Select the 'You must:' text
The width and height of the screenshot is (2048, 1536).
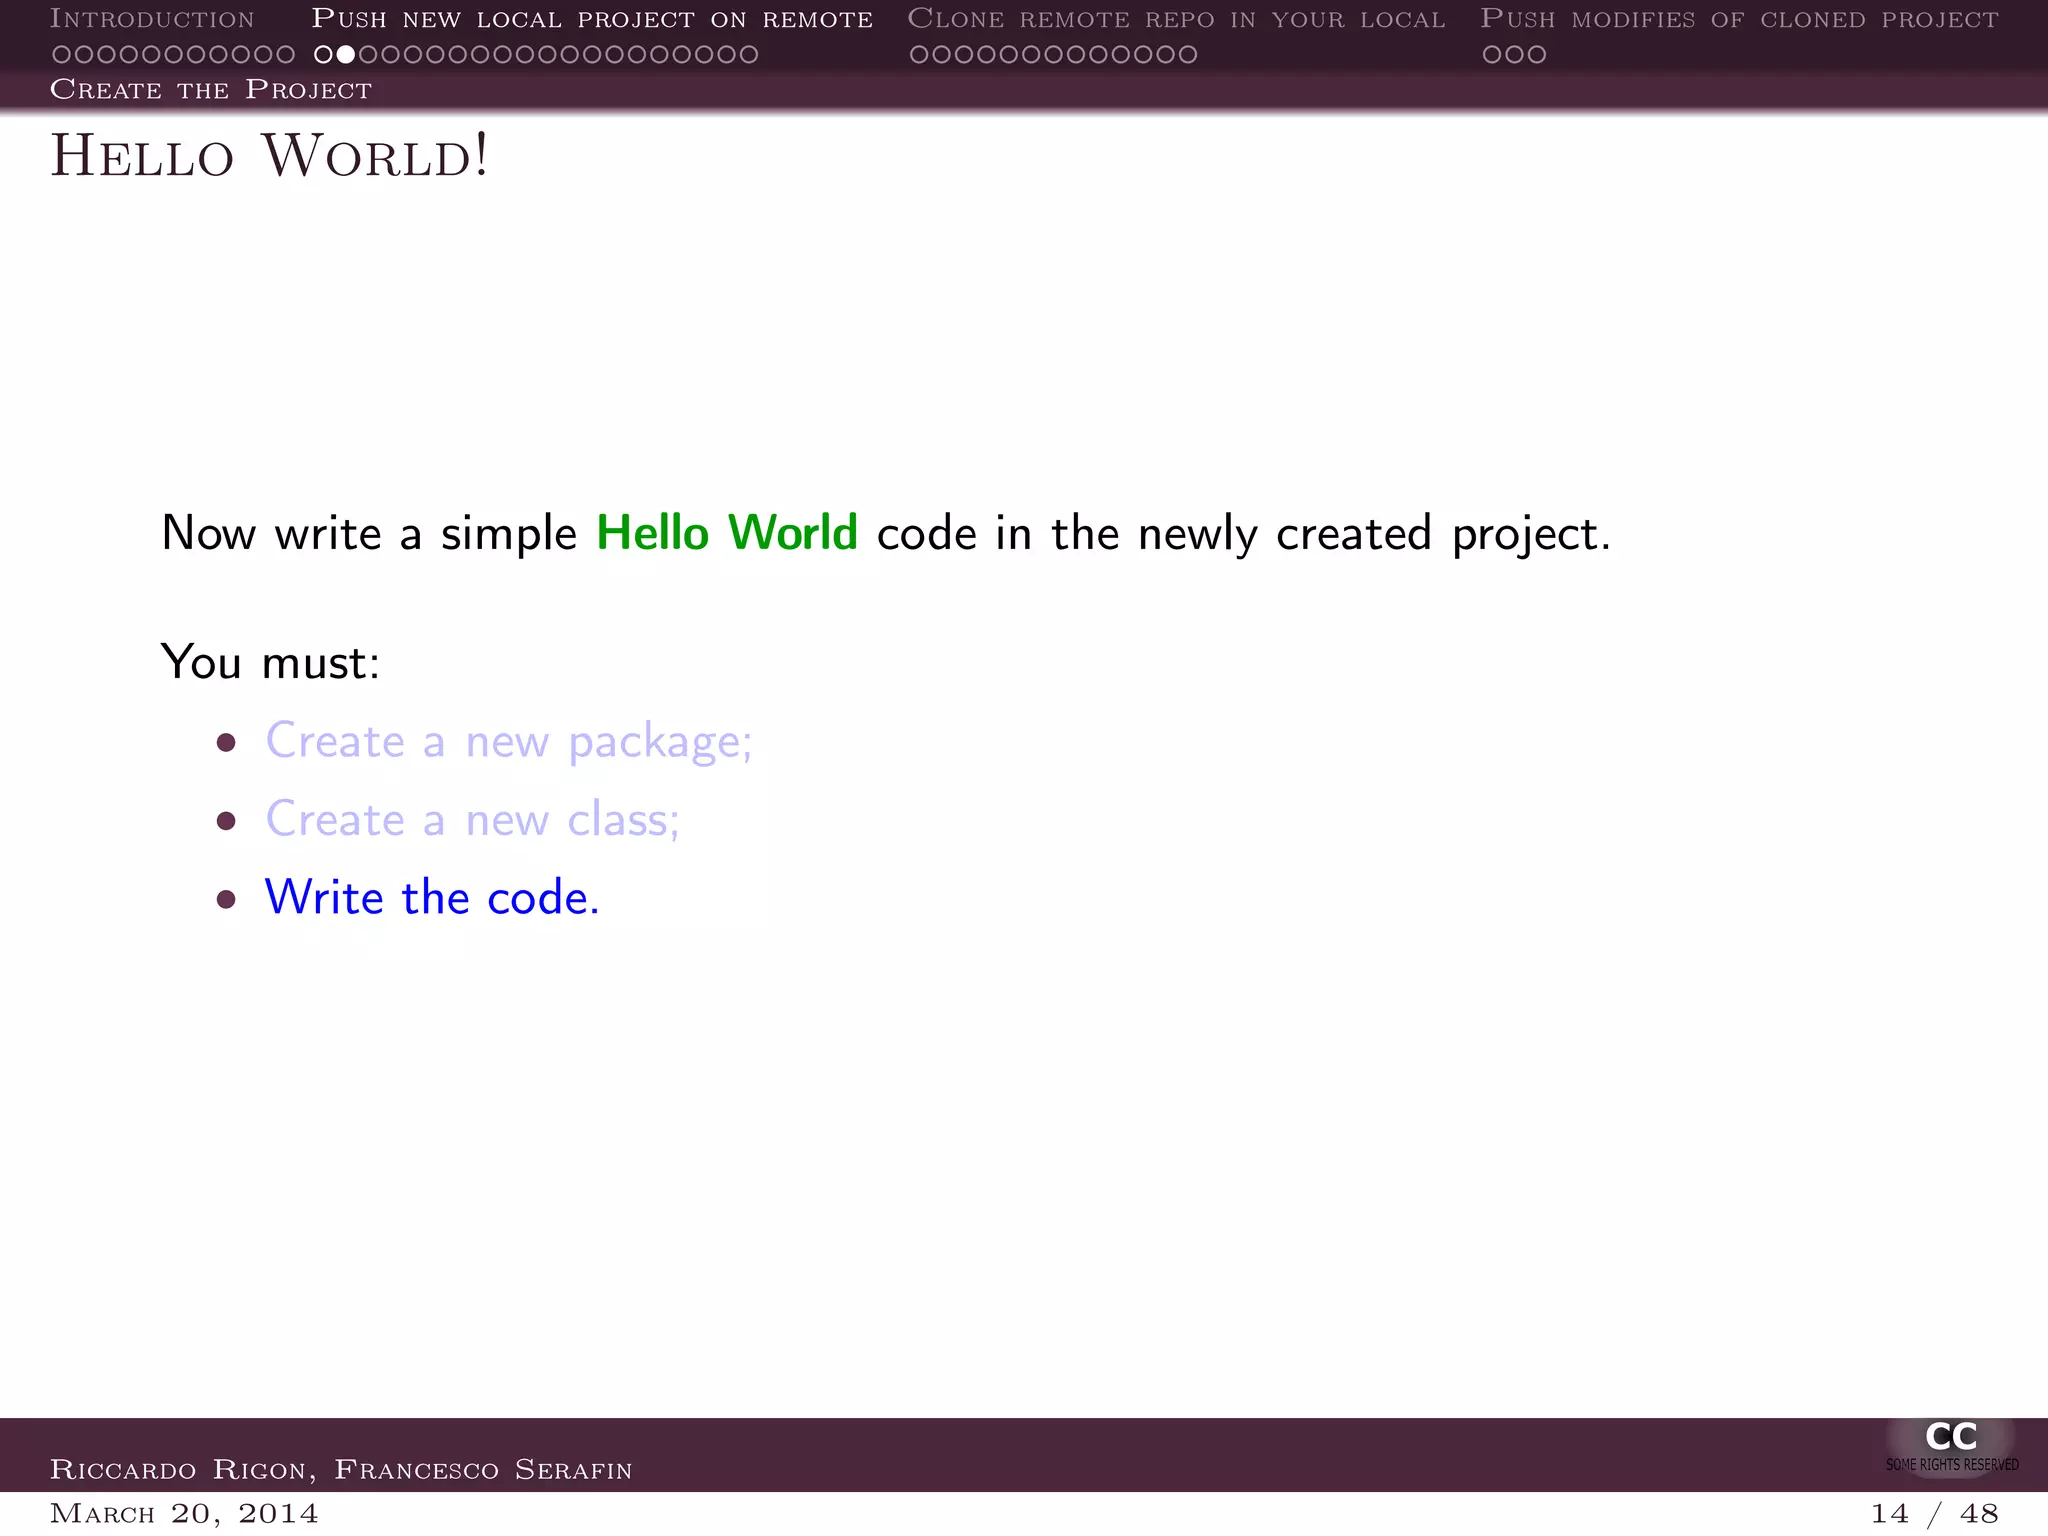point(270,662)
